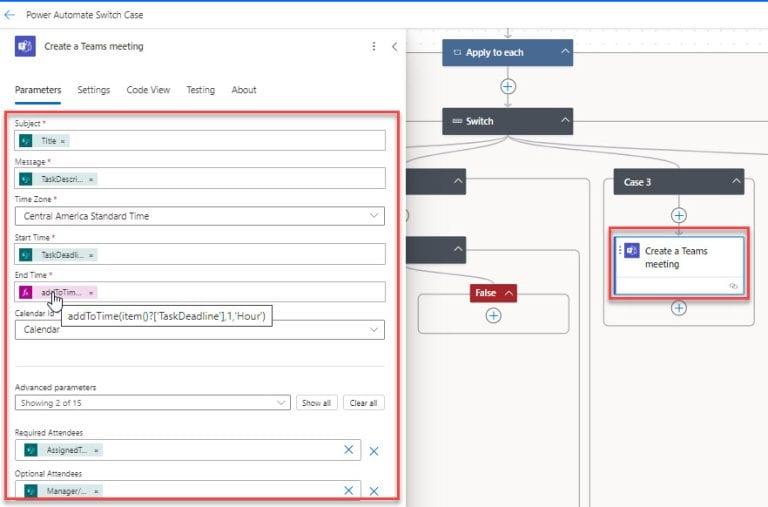Remove the TaskDescri... token from Message
Image resolution: width=768 pixels, height=507 pixels.
pyautogui.click(x=91, y=180)
